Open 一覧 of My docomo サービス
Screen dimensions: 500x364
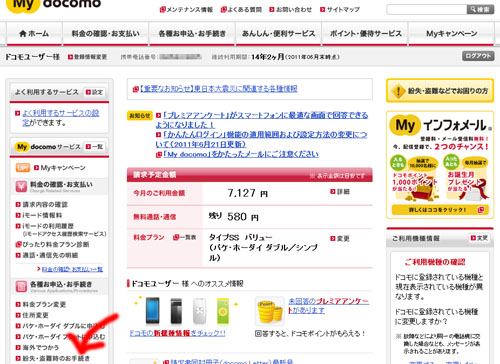94,147
